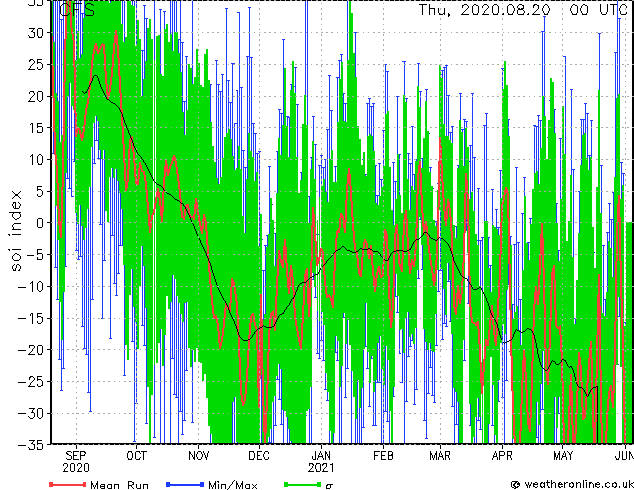Click the 'DEC' x-axis label
This screenshot has height=490, width=634.
259,456
